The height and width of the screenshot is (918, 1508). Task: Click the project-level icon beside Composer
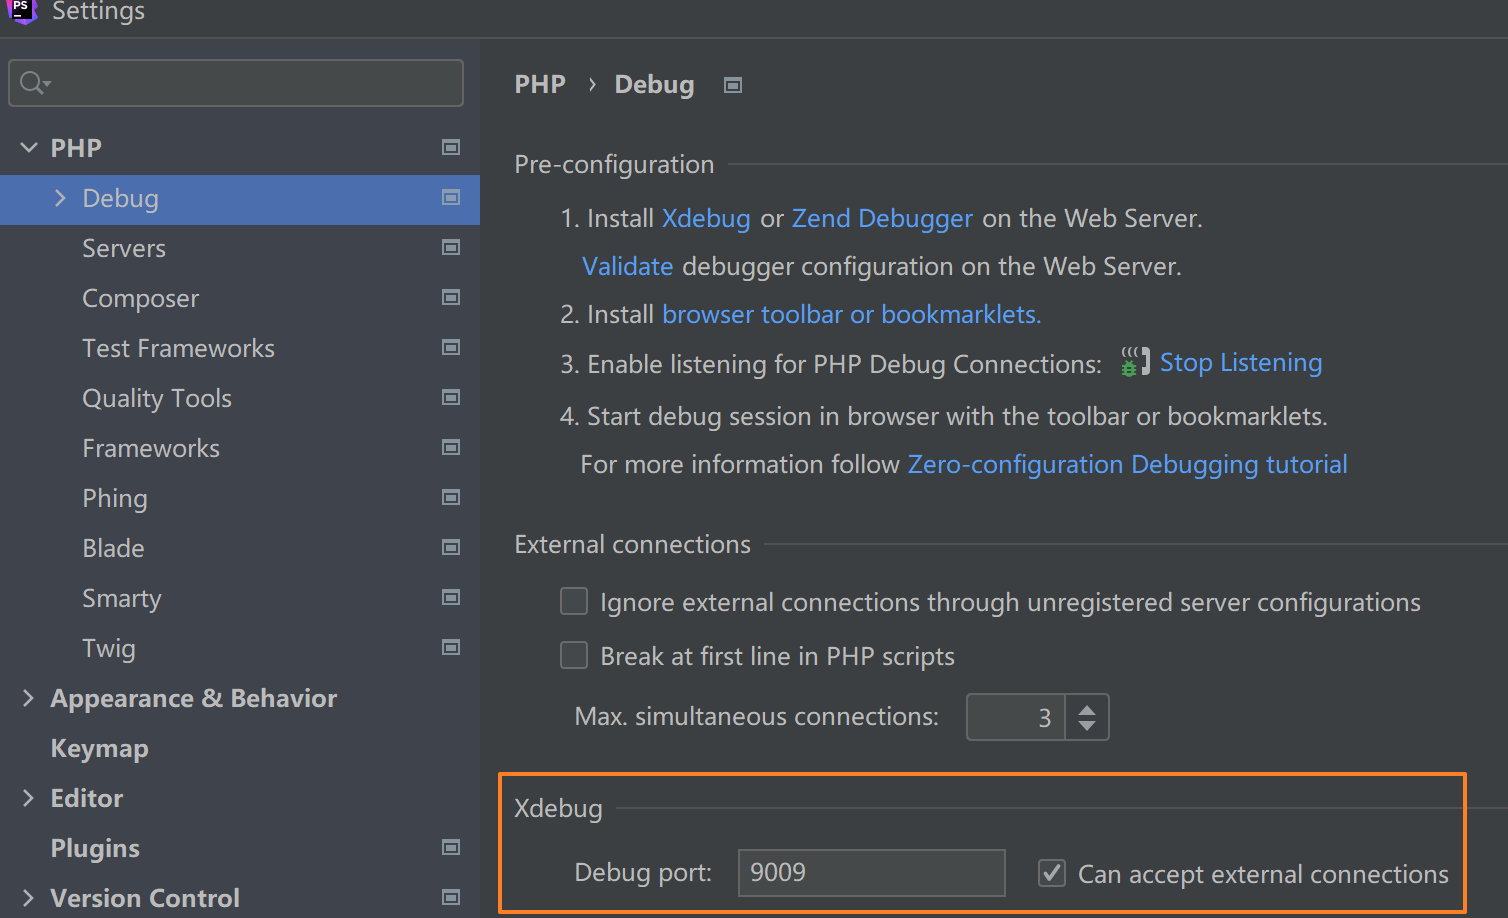point(451,298)
